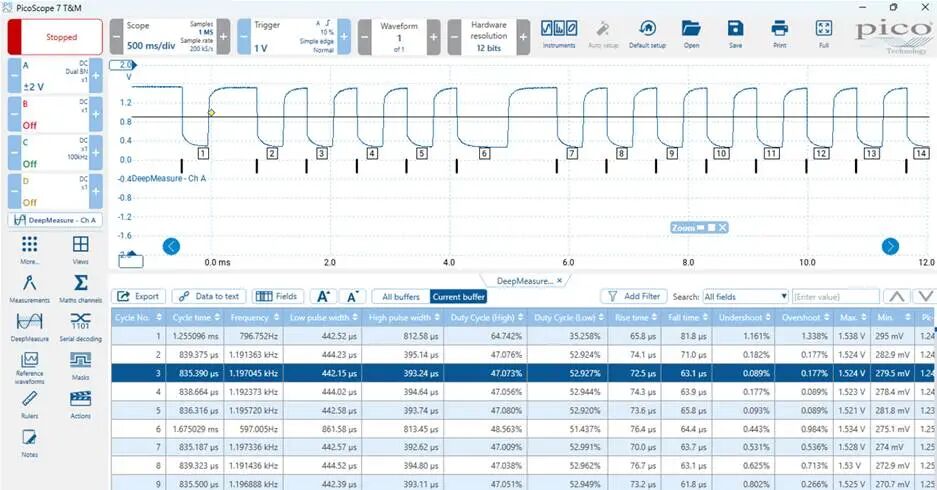Increase Hardware resolution with plus
Viewport: 937px width, 490px height.
coord(523,36)
